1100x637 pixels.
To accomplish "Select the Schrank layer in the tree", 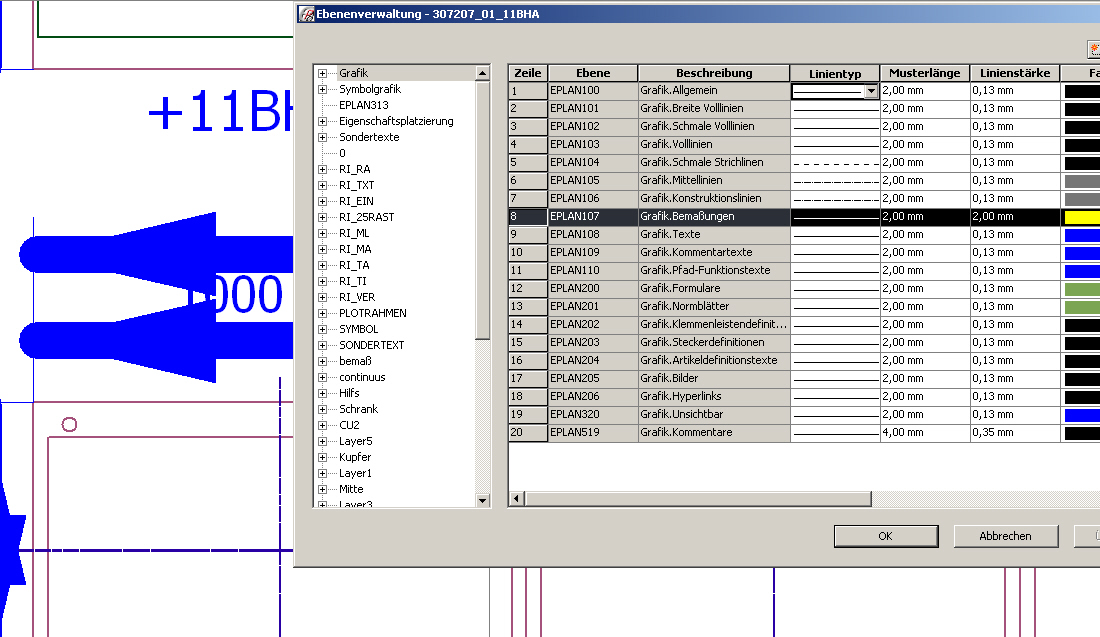I will (358, 409).
